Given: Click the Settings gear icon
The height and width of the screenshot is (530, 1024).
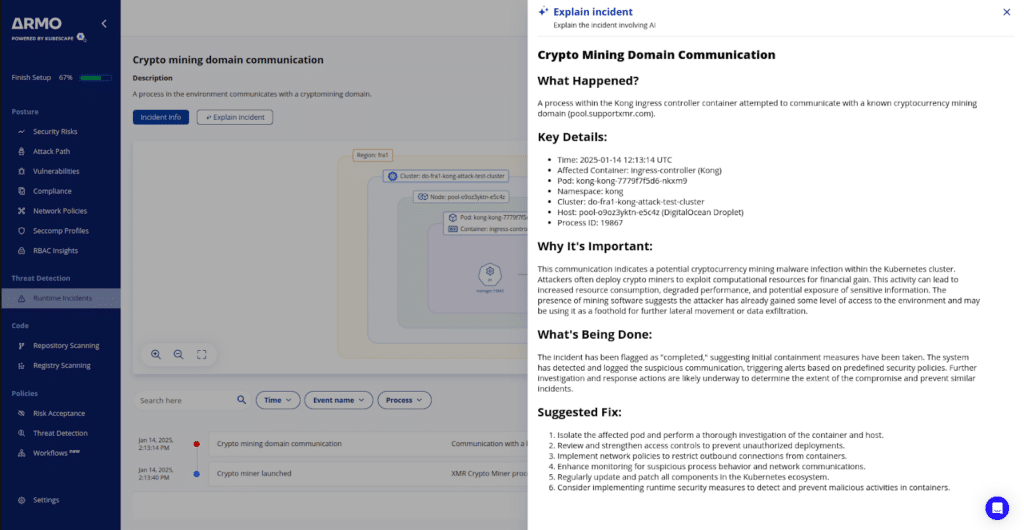Looking at the screenshot, I should 21,501.
